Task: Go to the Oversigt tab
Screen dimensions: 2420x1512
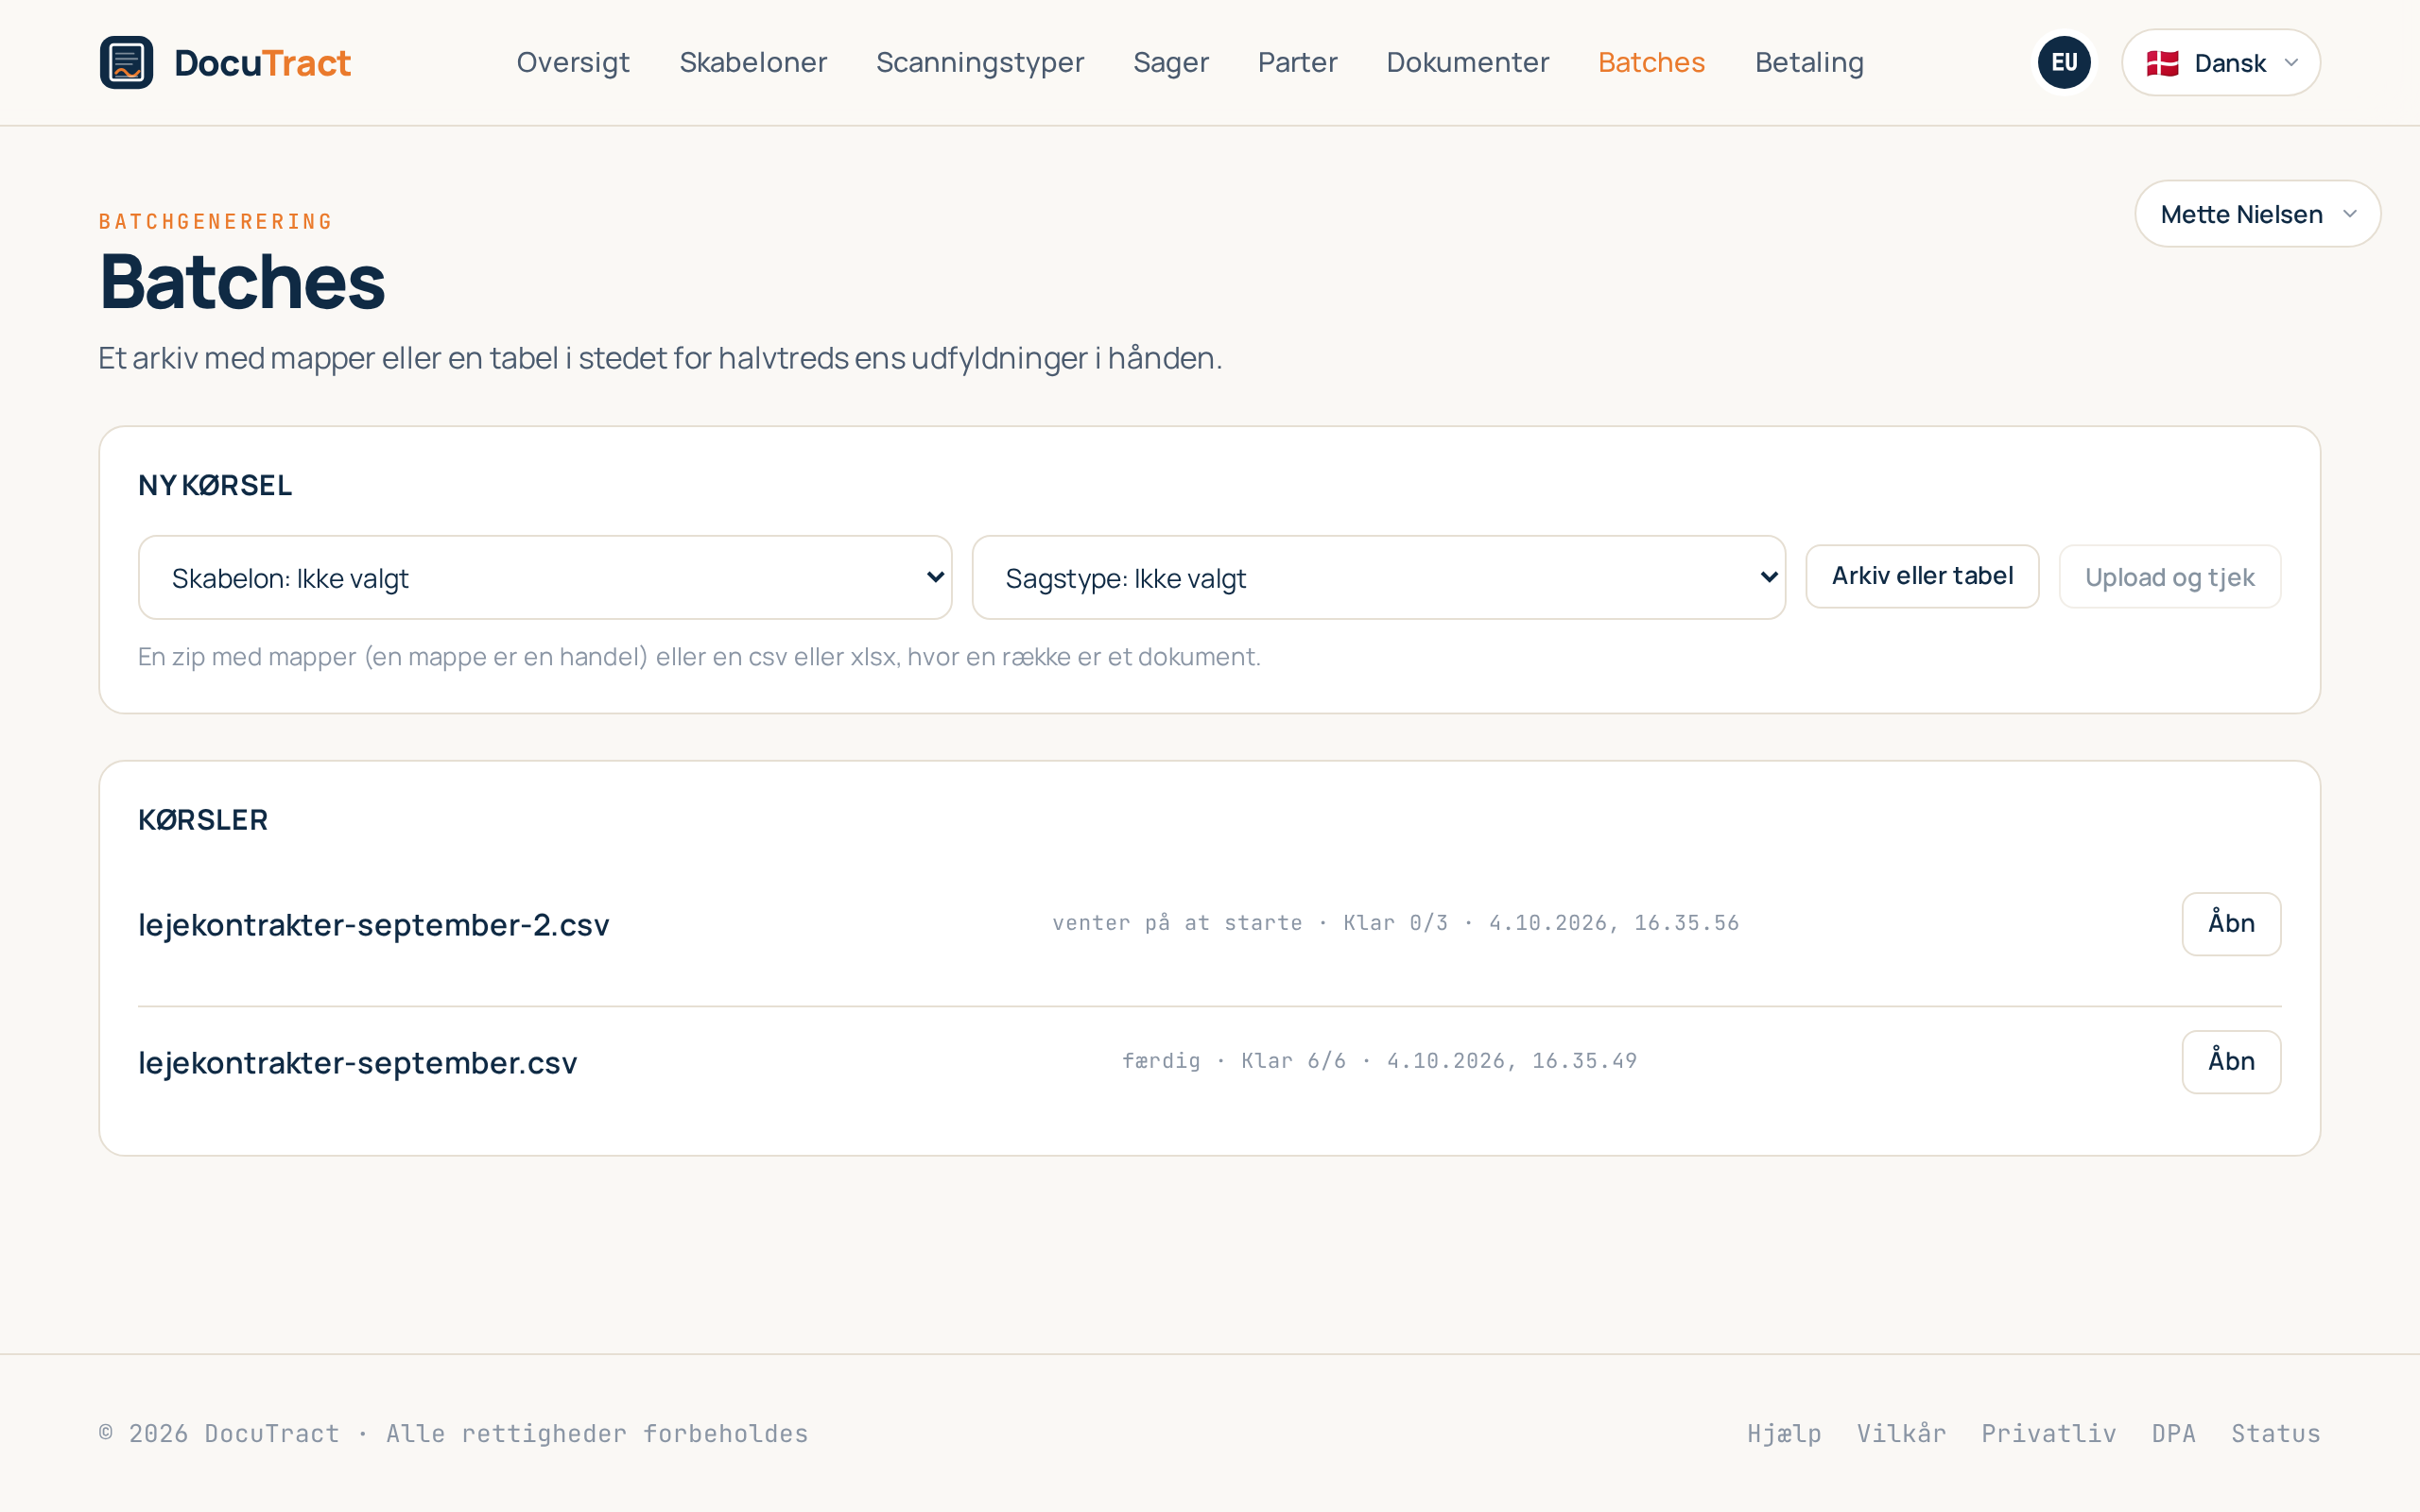Action: pos(573,62)
